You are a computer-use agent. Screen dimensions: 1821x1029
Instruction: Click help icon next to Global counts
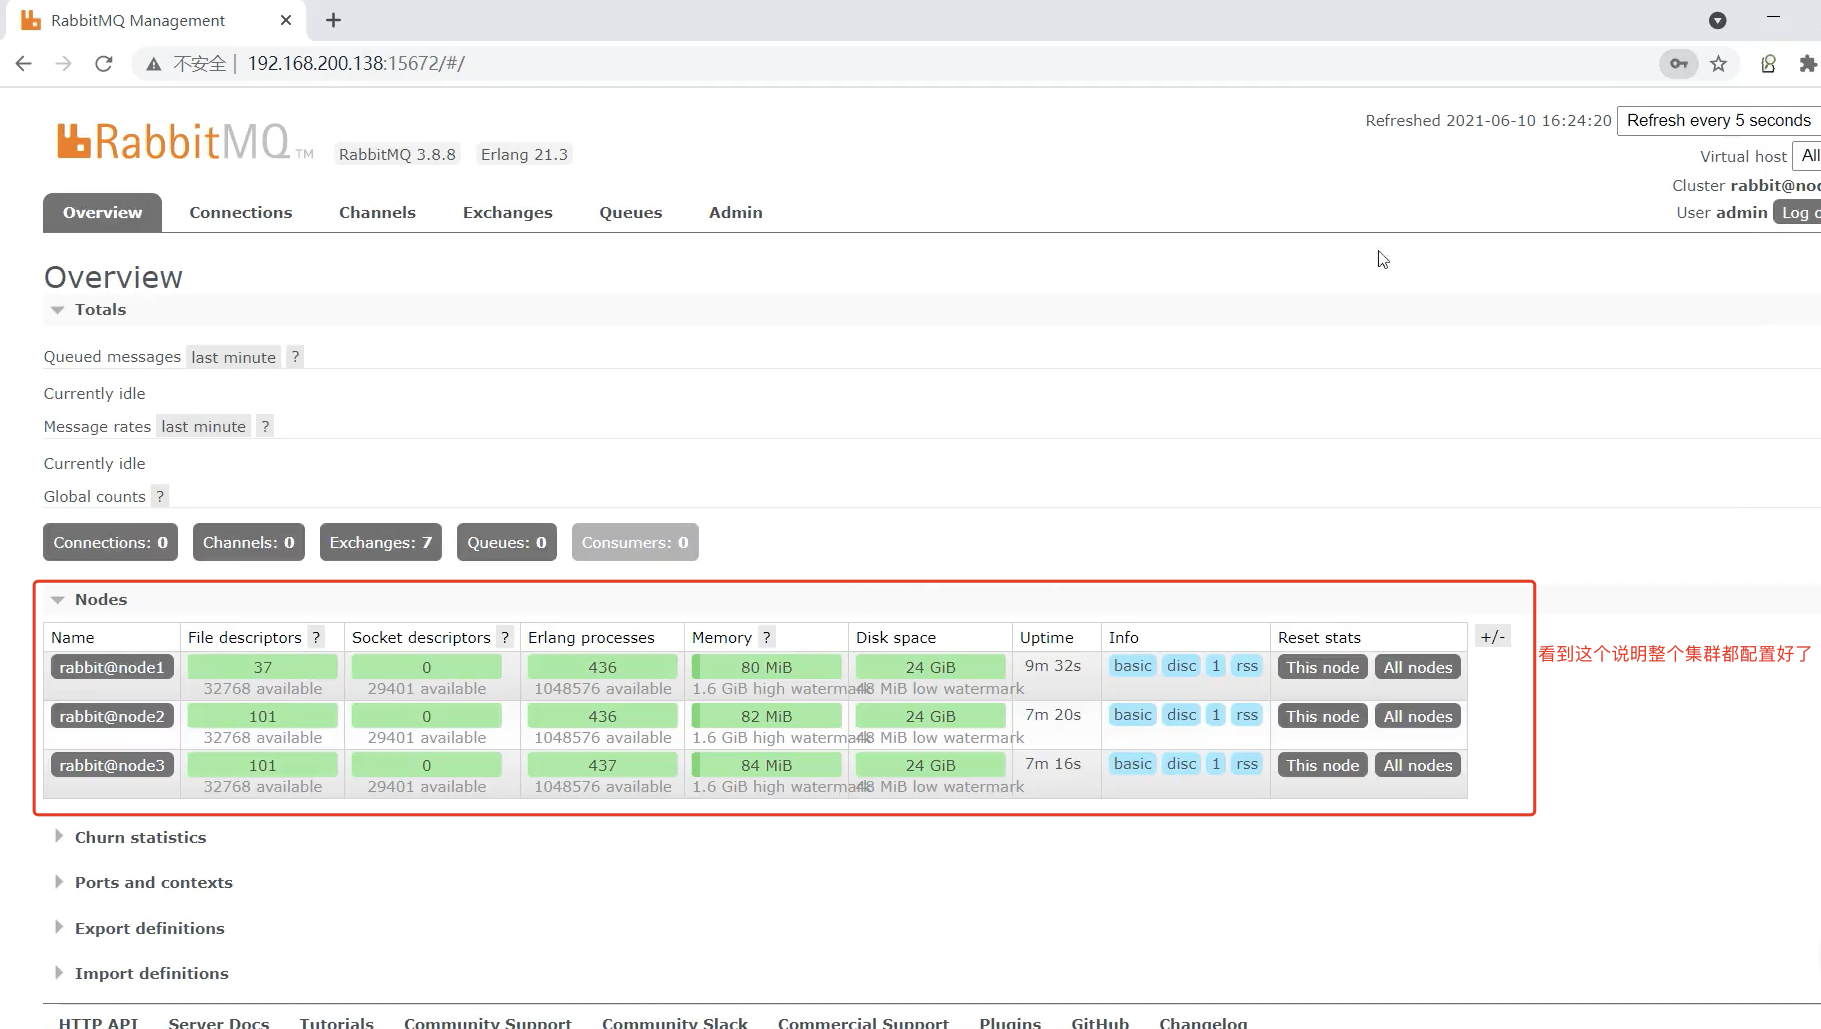[x=160, y=496]
